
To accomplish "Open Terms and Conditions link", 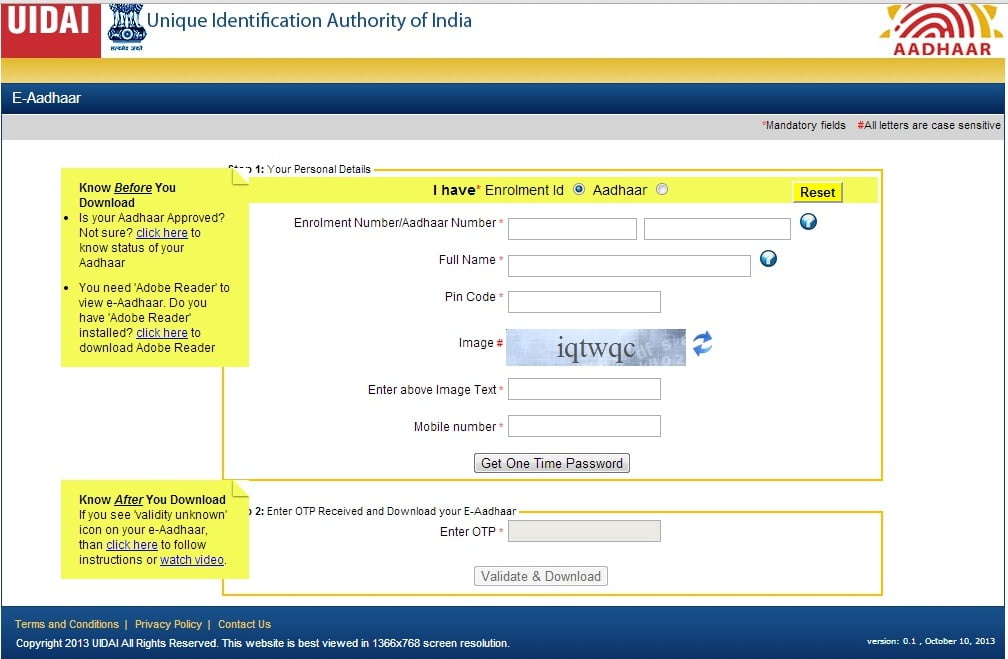I will click(x=67, y=624).
